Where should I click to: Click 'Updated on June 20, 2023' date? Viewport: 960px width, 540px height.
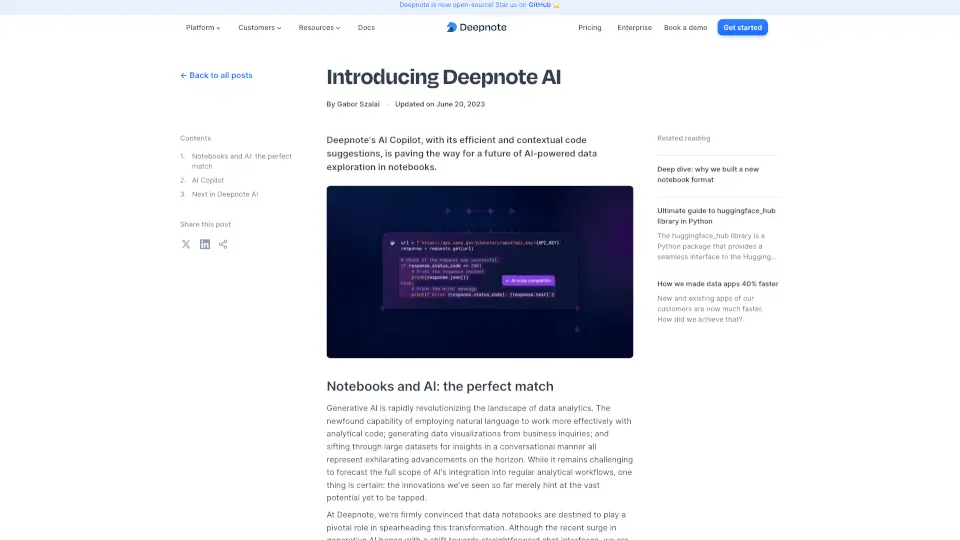click(x=440, y=104)
